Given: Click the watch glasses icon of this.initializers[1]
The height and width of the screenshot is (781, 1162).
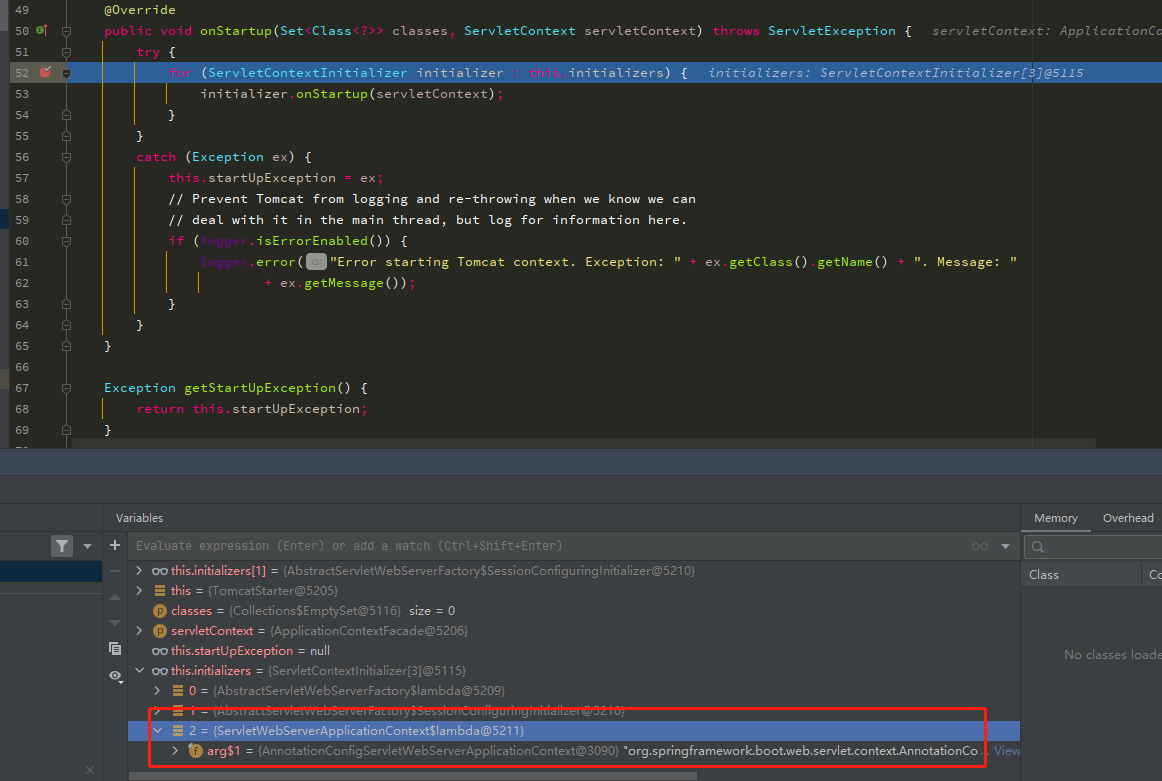Looking at the screenshot, I should (x=159, y=571).
